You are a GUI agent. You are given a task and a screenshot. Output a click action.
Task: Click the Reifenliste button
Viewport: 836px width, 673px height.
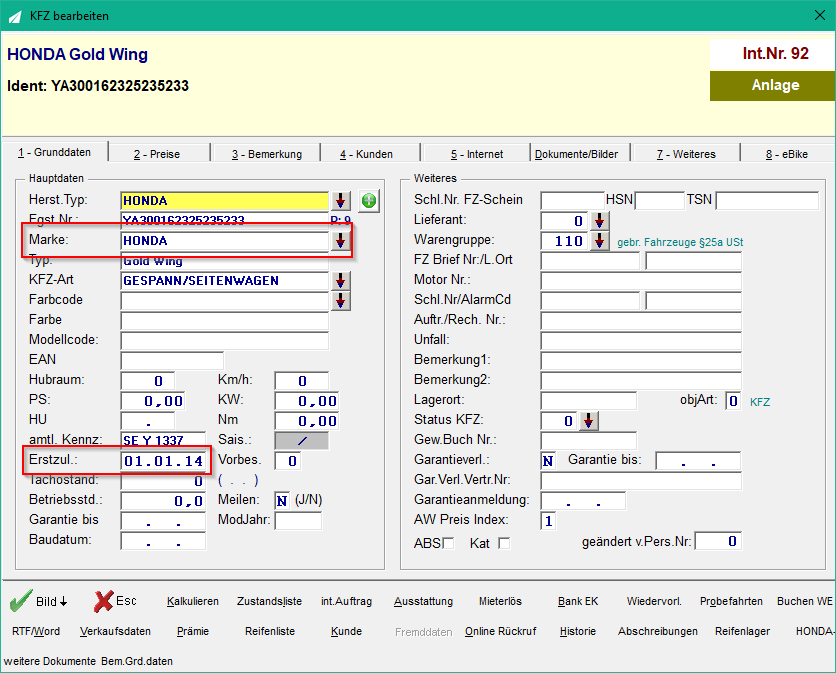[270, 631]
